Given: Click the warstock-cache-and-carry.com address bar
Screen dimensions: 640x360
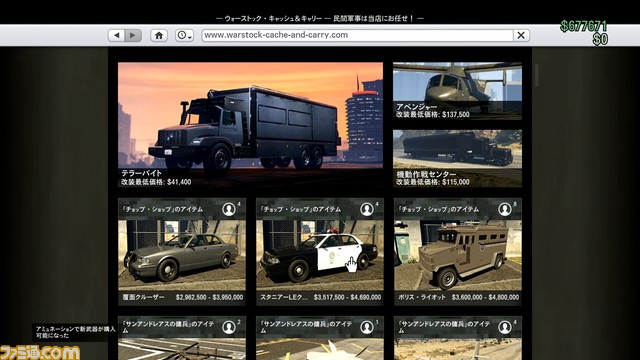Looking at the screenshot, I should pyautogui.click(x=358, y=35).
